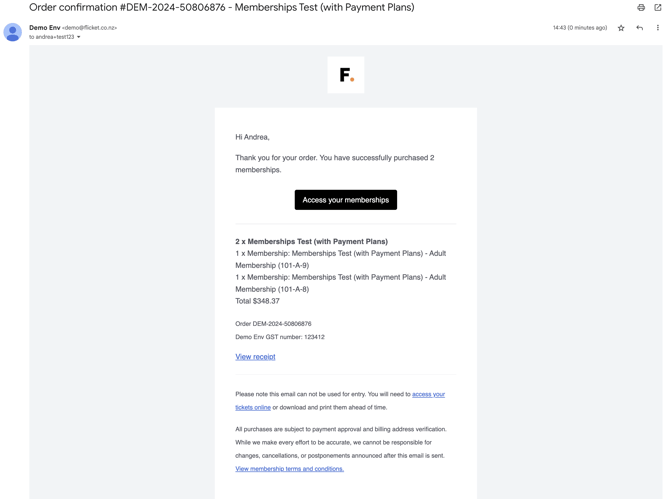Open View membership terms and conditions link

289,469
